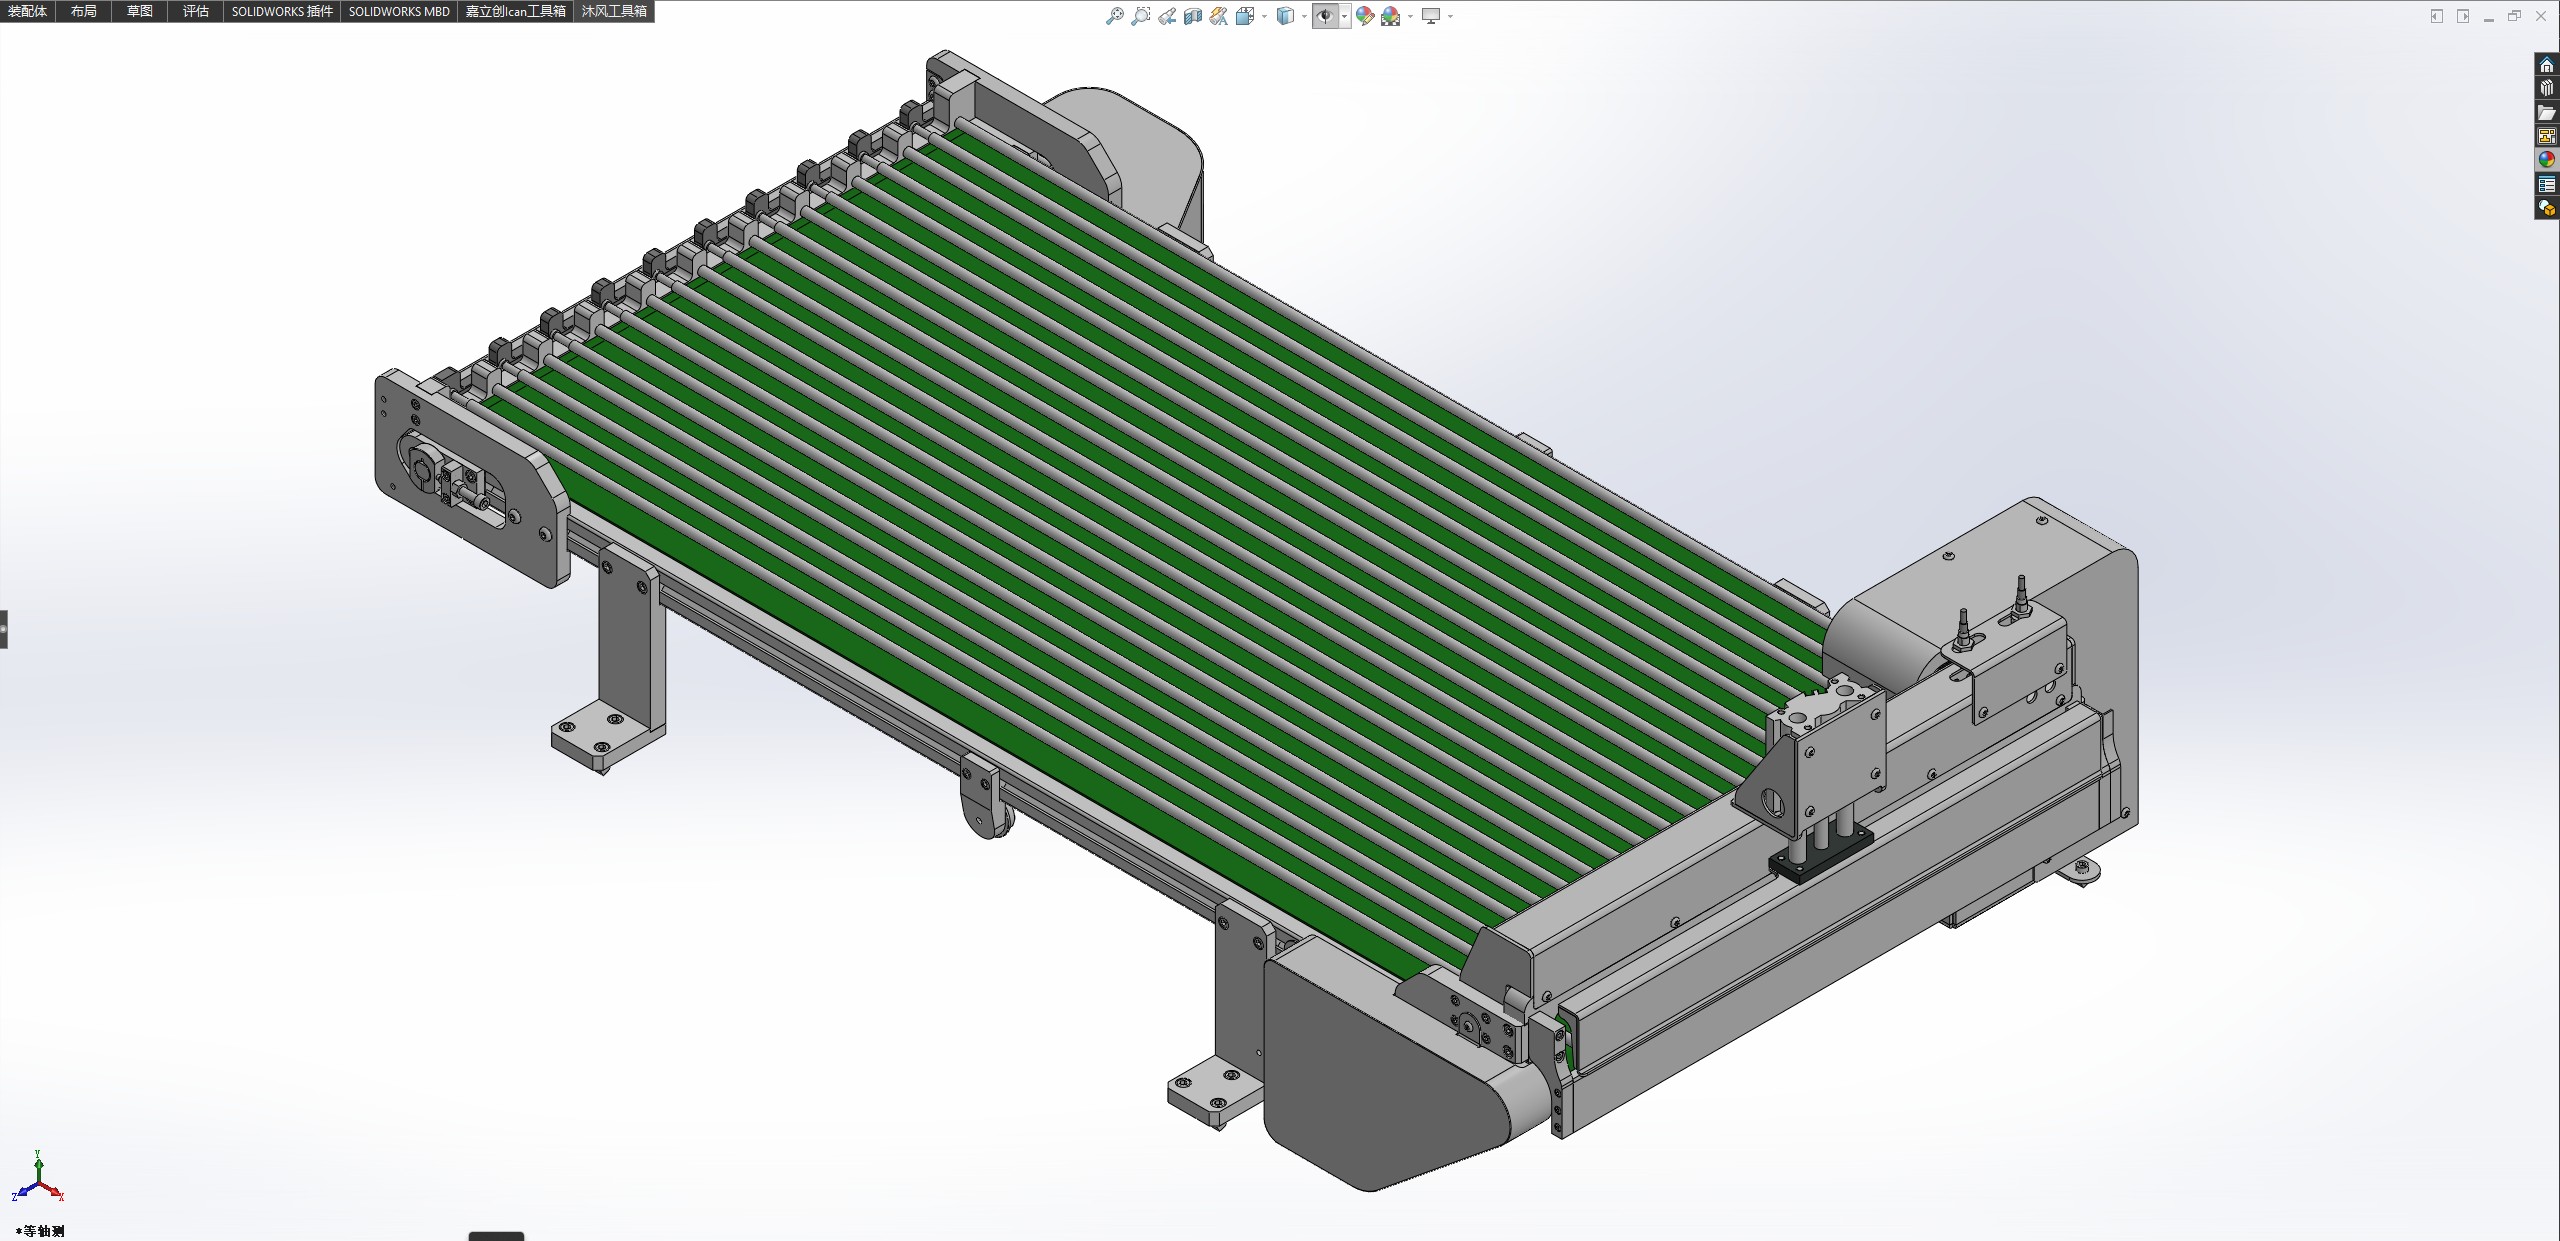
Task: Toggle the Hide/Show Items eye button
Action: (x=1325, y=16)
